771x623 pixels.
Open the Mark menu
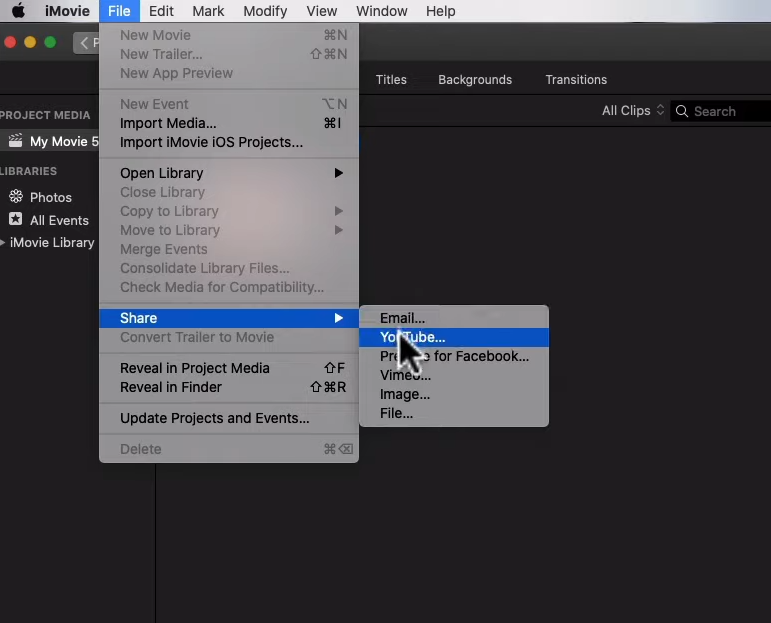point(208,11)
